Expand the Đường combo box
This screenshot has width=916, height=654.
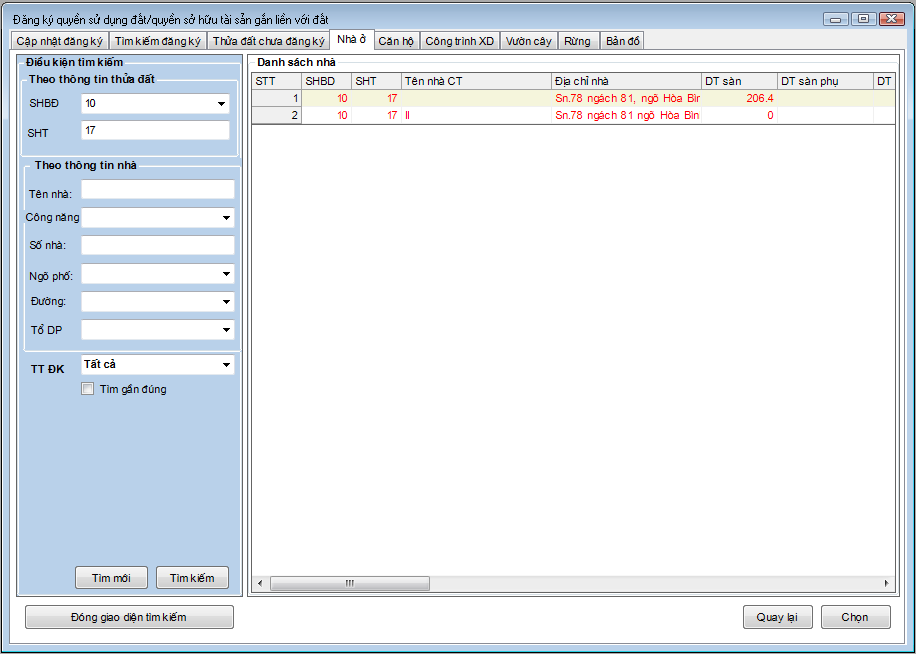pyautogui.click(x=226, y=302)
